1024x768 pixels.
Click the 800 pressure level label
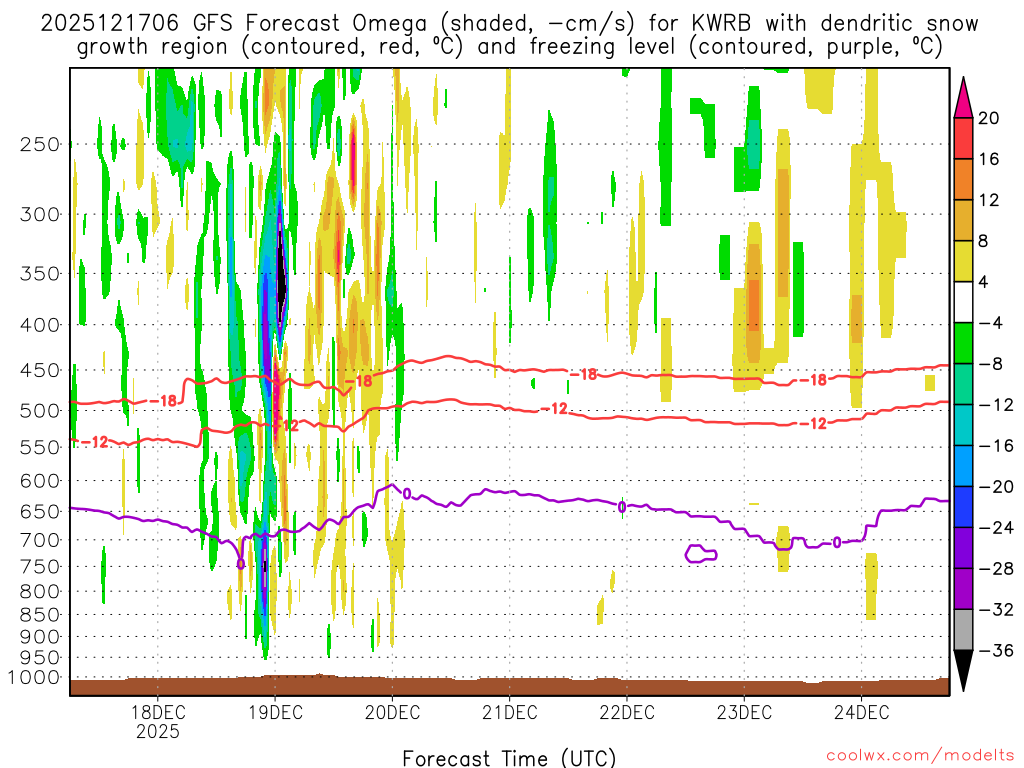tap(40, 592)
